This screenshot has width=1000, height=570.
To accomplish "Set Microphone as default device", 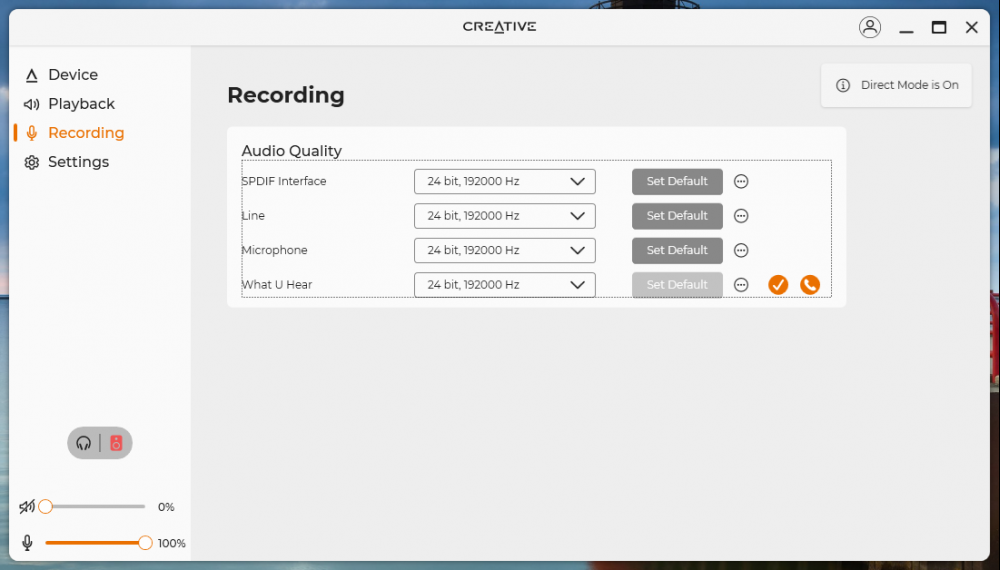I will point(677,251).
